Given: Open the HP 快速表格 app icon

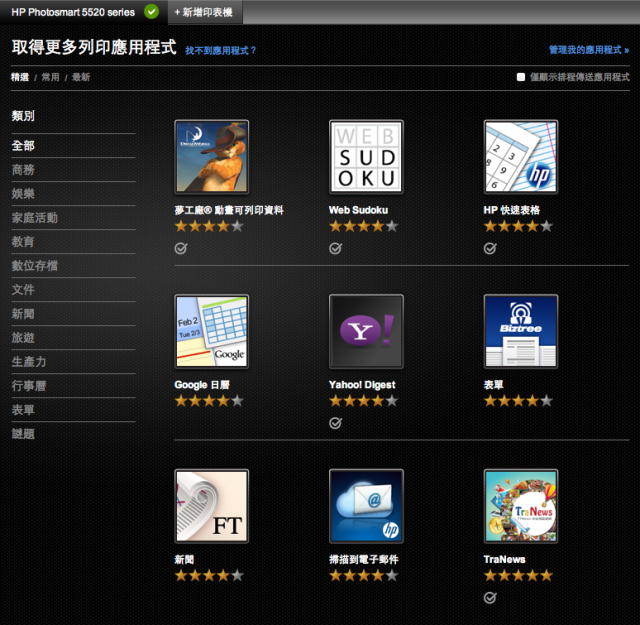Looking at the screenshot, I should 521,157.
